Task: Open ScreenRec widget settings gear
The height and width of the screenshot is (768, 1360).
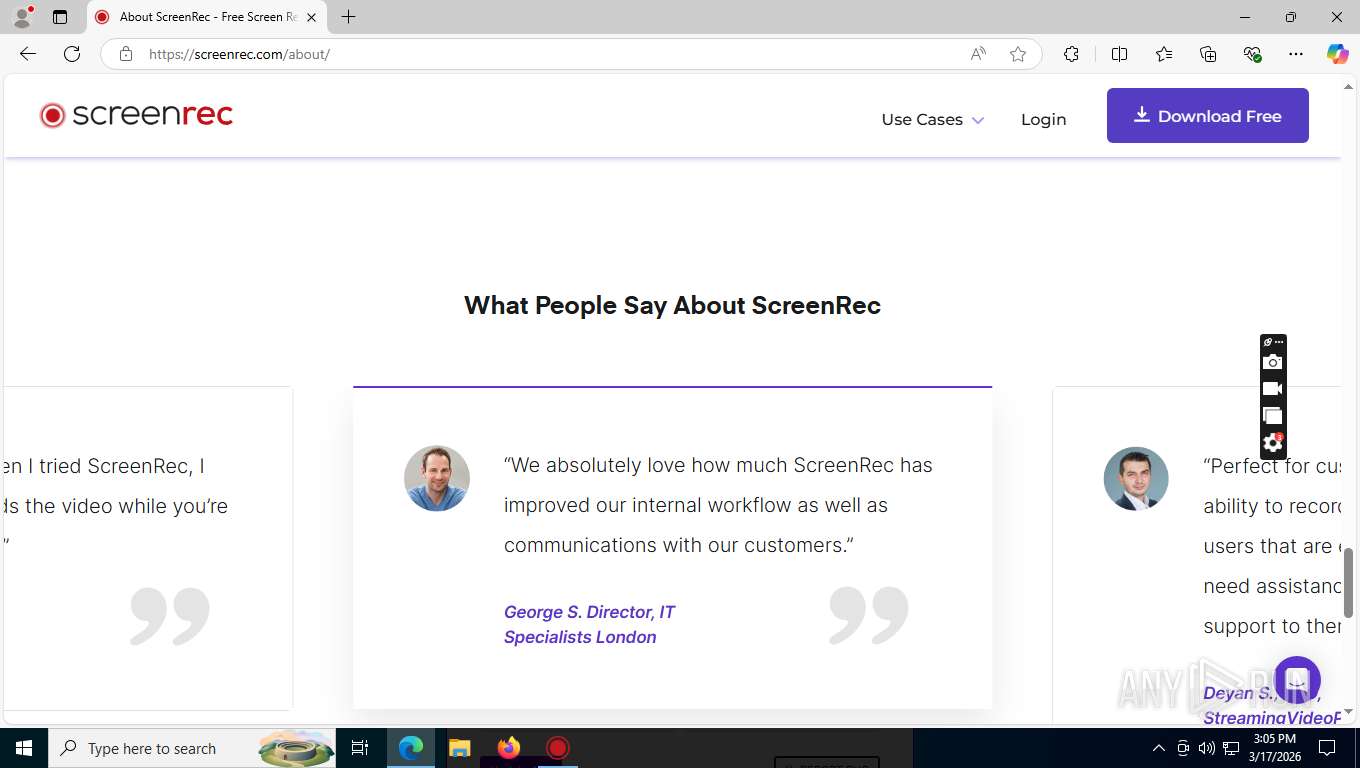Action: click(1272, 443)
